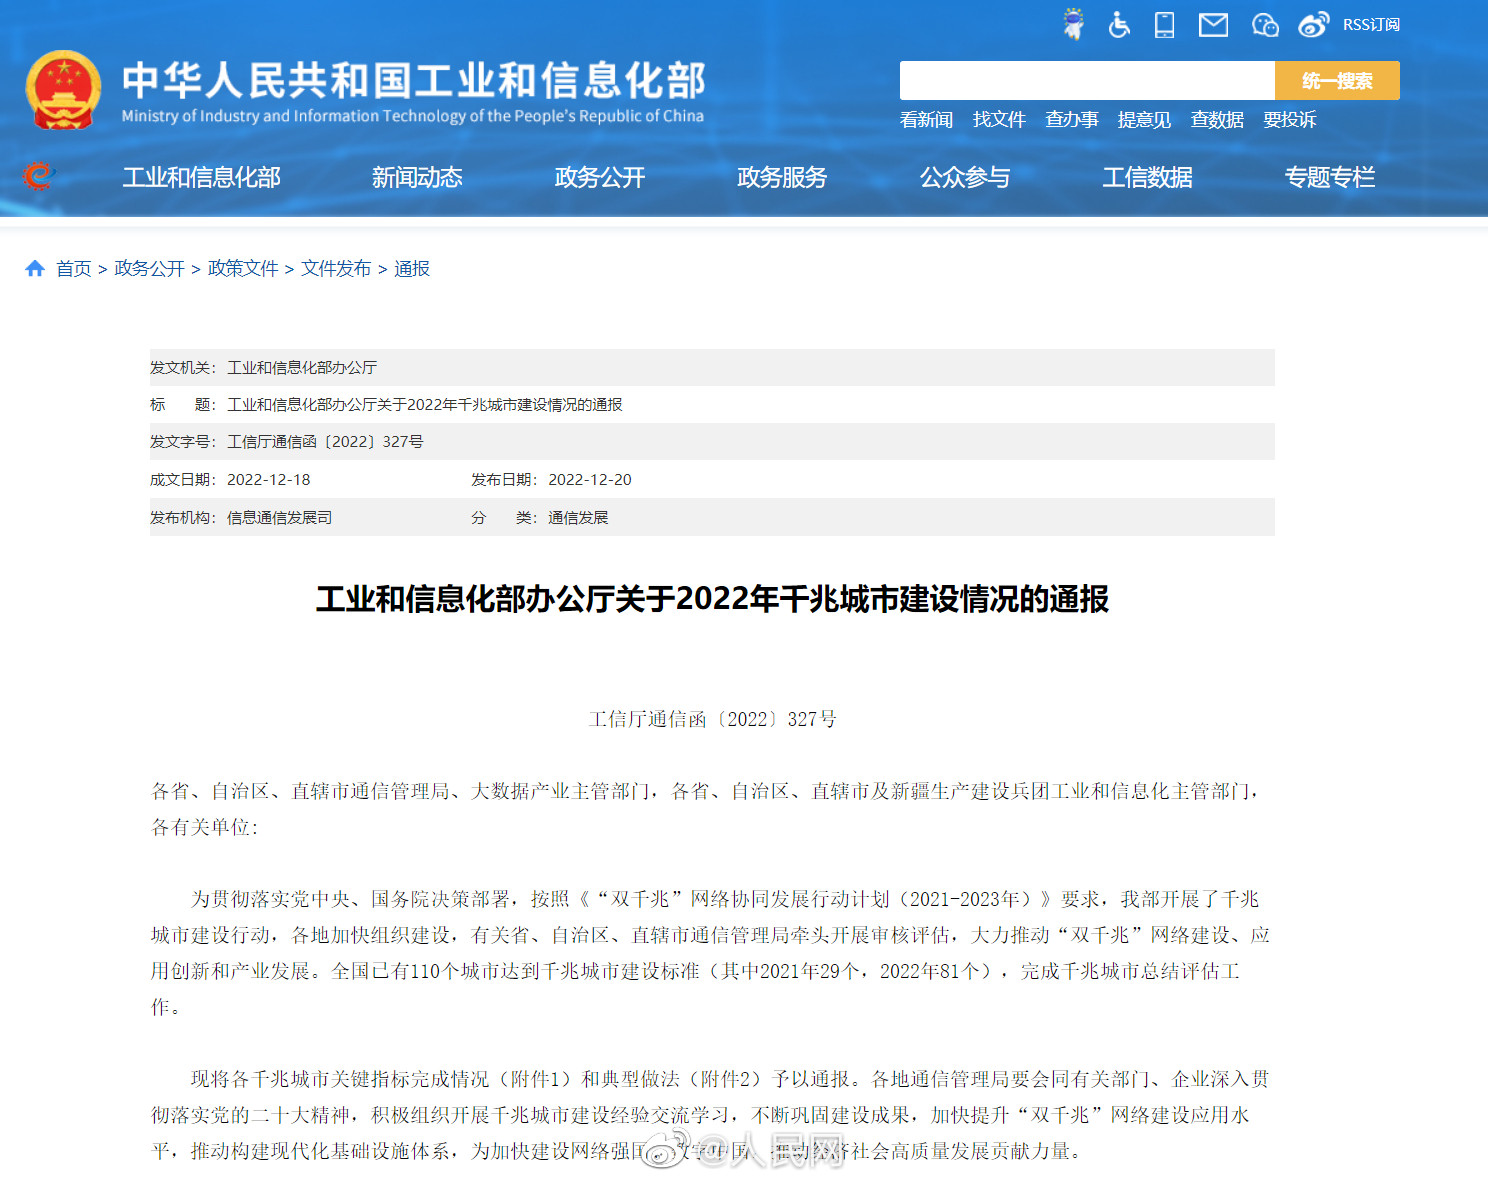Click the paragraph beginning 为贯彻落实党中央

point(710,953)
